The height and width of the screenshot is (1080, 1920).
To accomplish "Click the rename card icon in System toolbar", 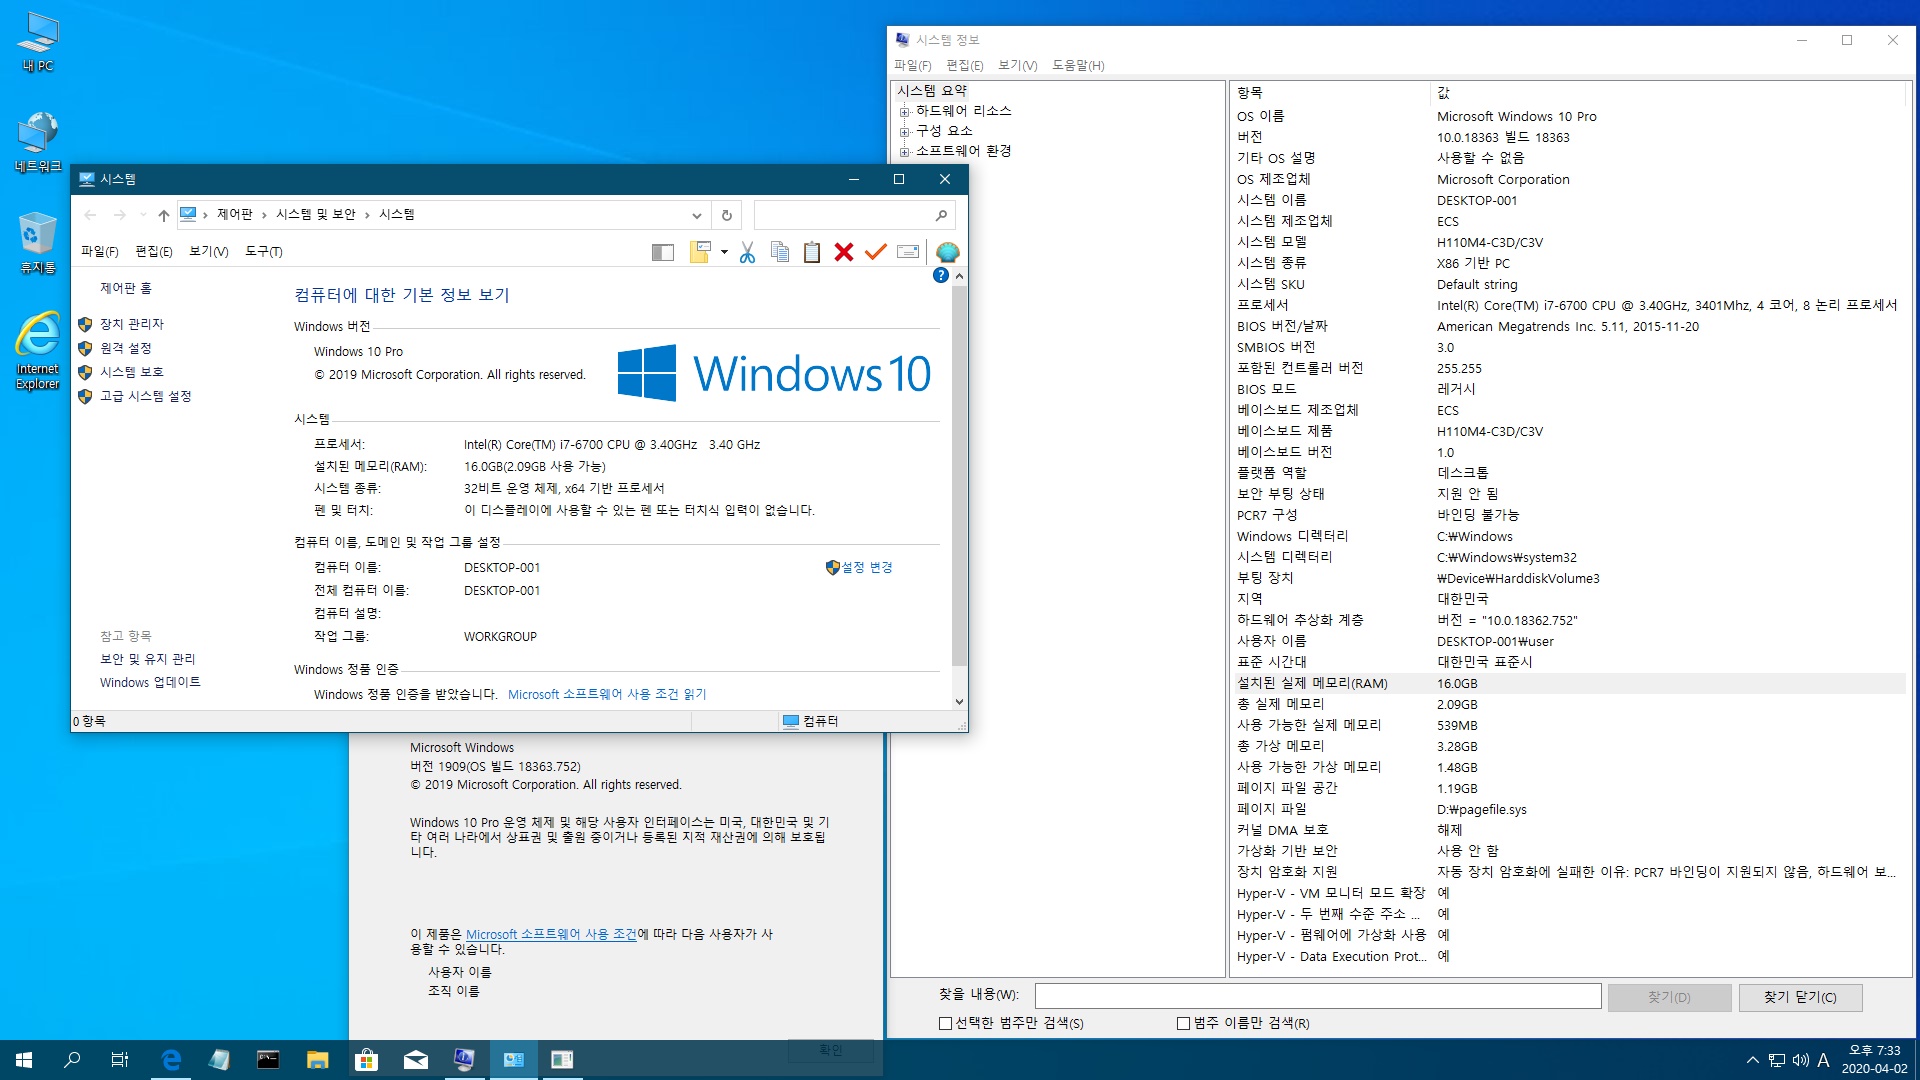I will tap(908, 252).
